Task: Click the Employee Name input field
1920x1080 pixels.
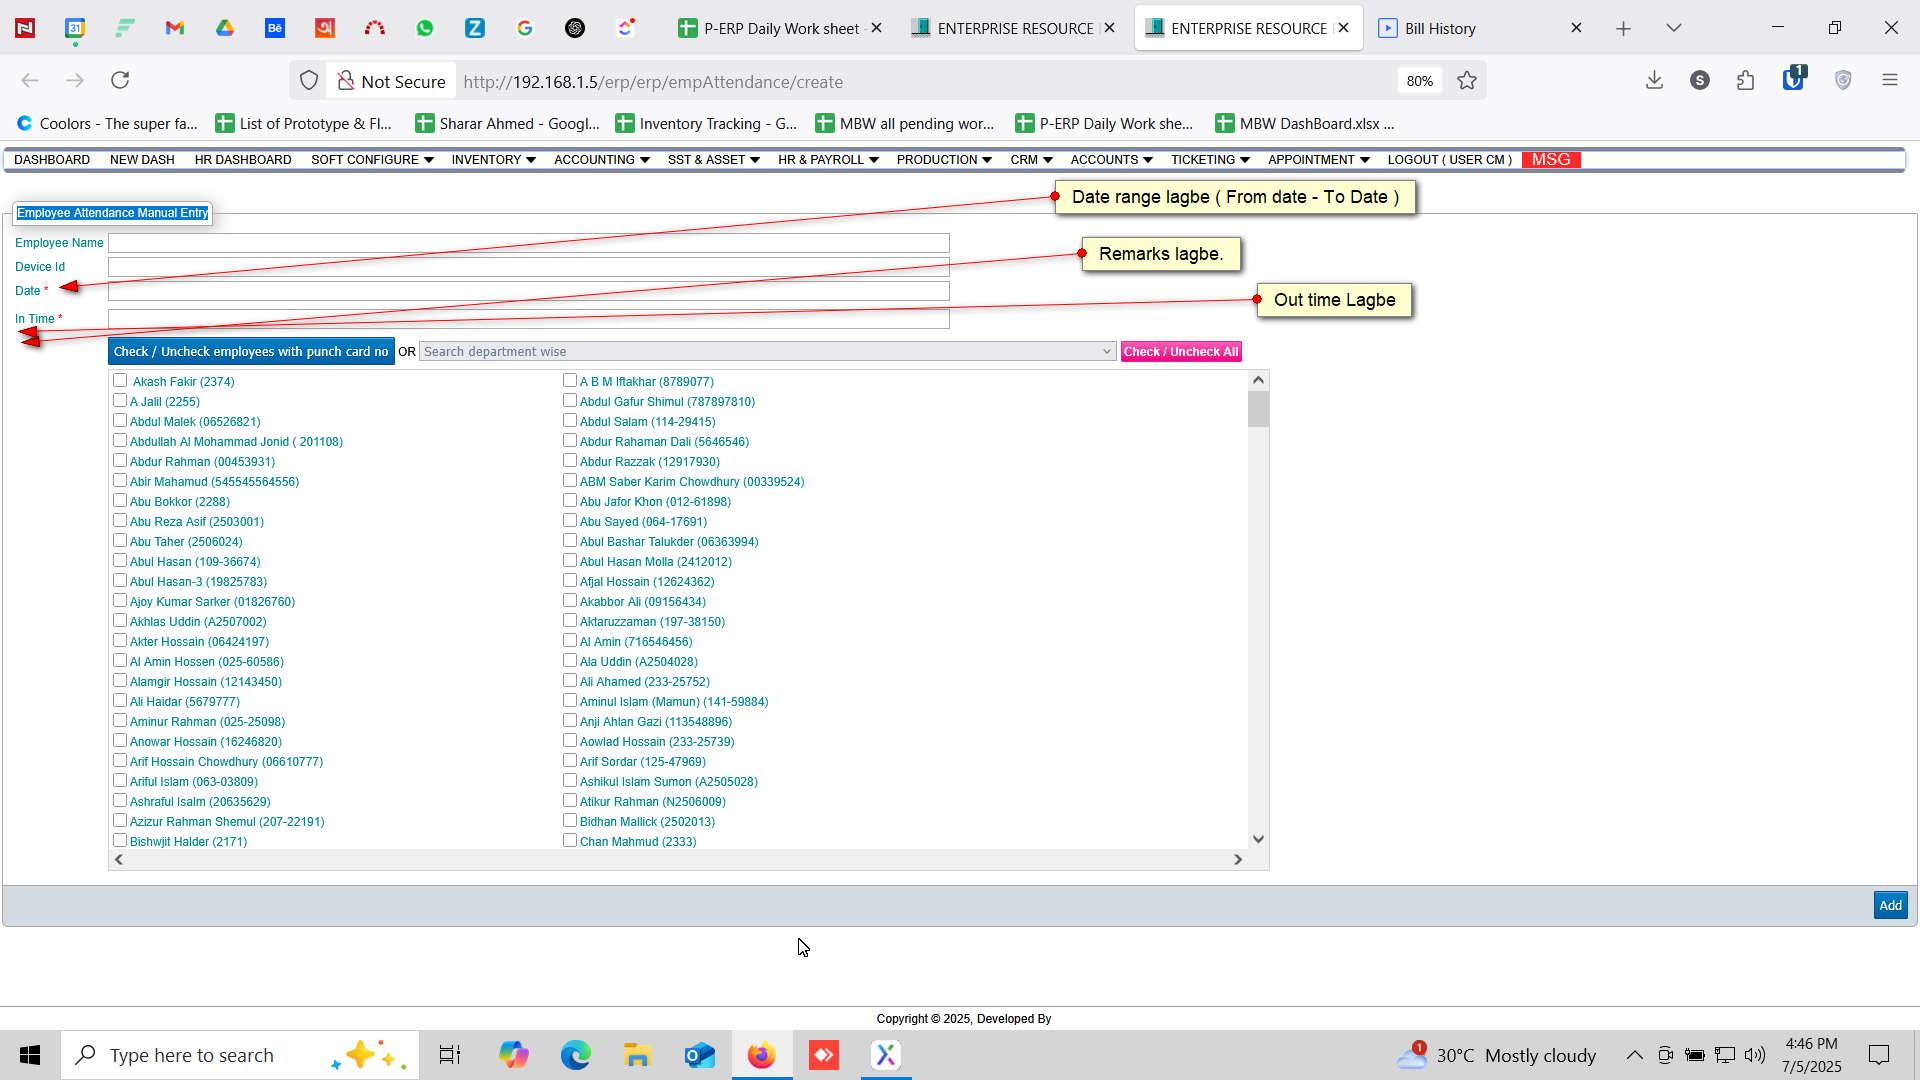Action: [528, 243]
